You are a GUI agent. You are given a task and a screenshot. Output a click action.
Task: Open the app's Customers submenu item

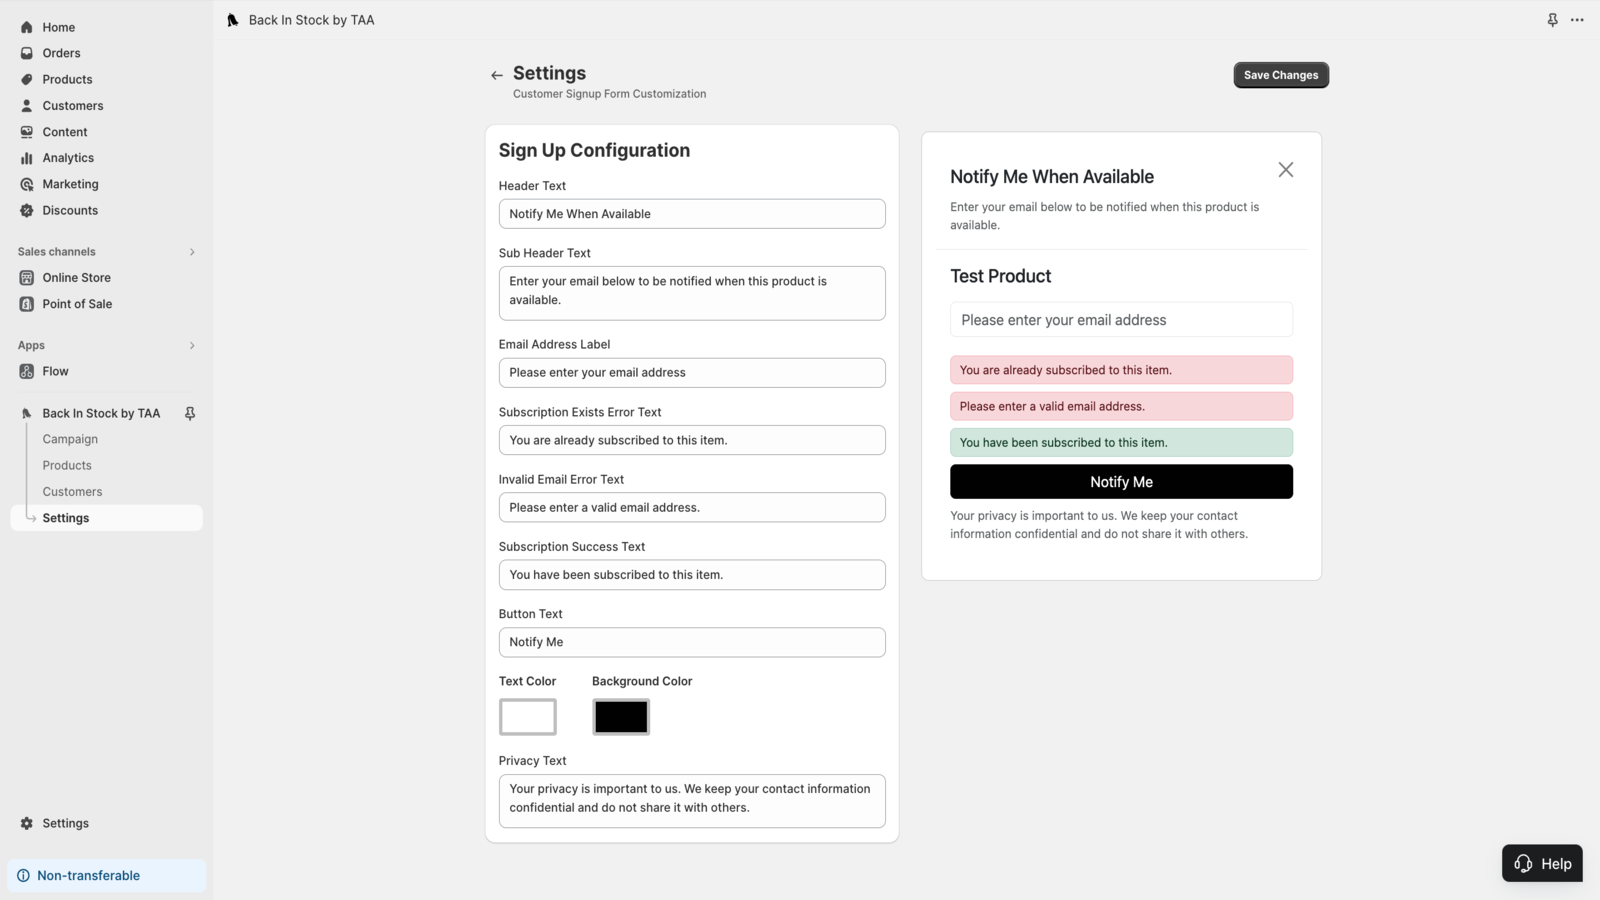[72, 492]
